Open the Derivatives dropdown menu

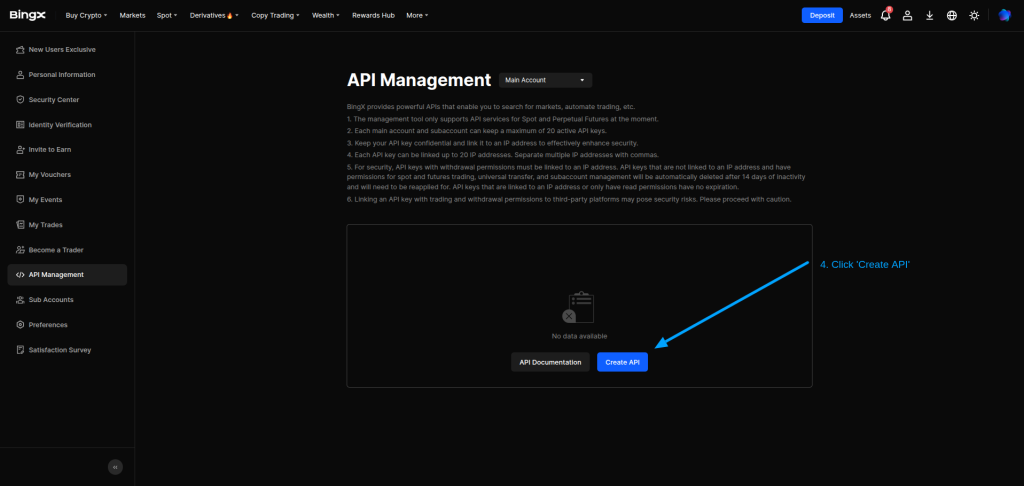(x=214, y=16)
